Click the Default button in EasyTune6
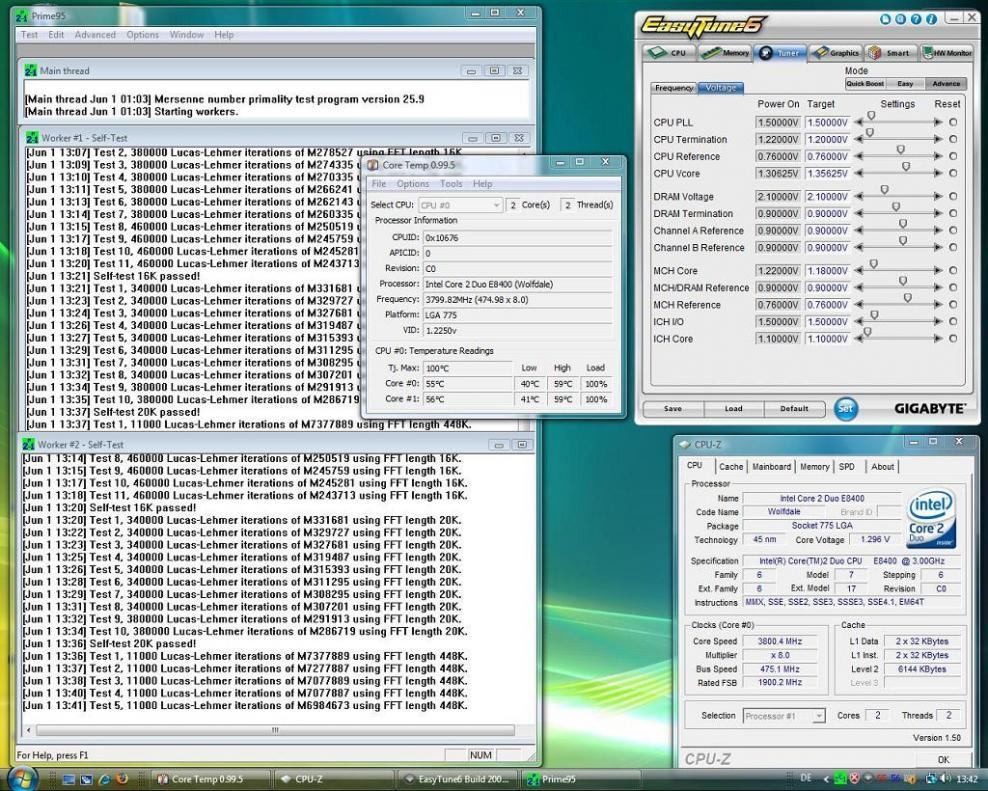988x791 pixels. [x=794, y=408]
